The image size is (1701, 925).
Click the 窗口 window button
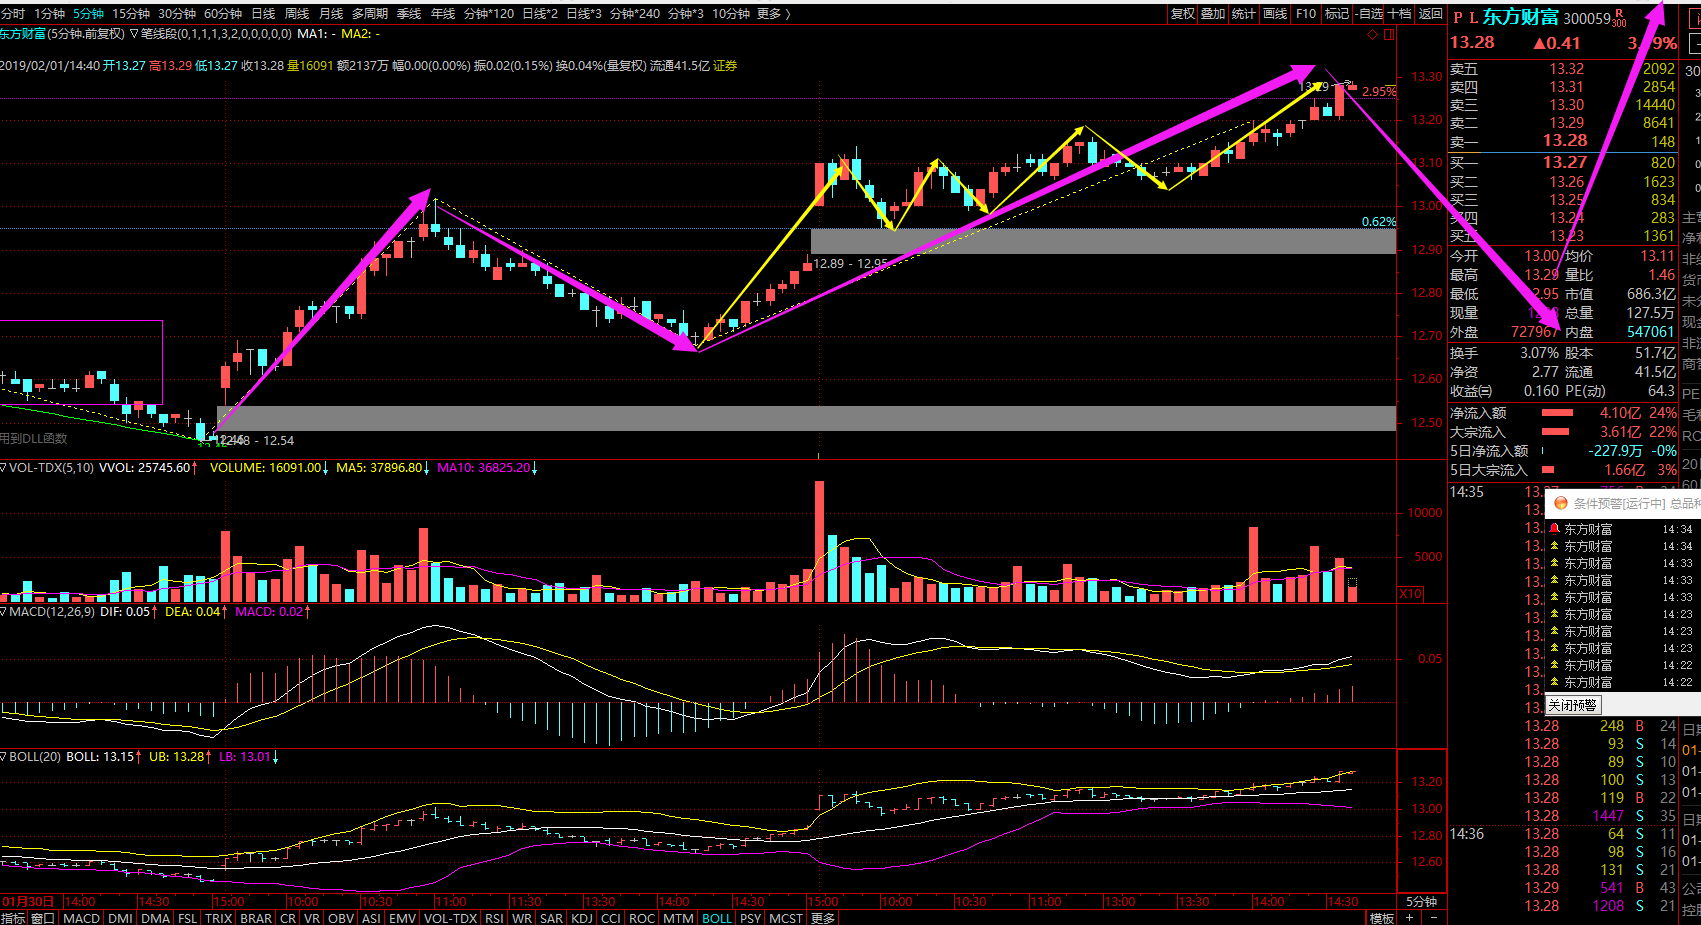click(43, 918)
